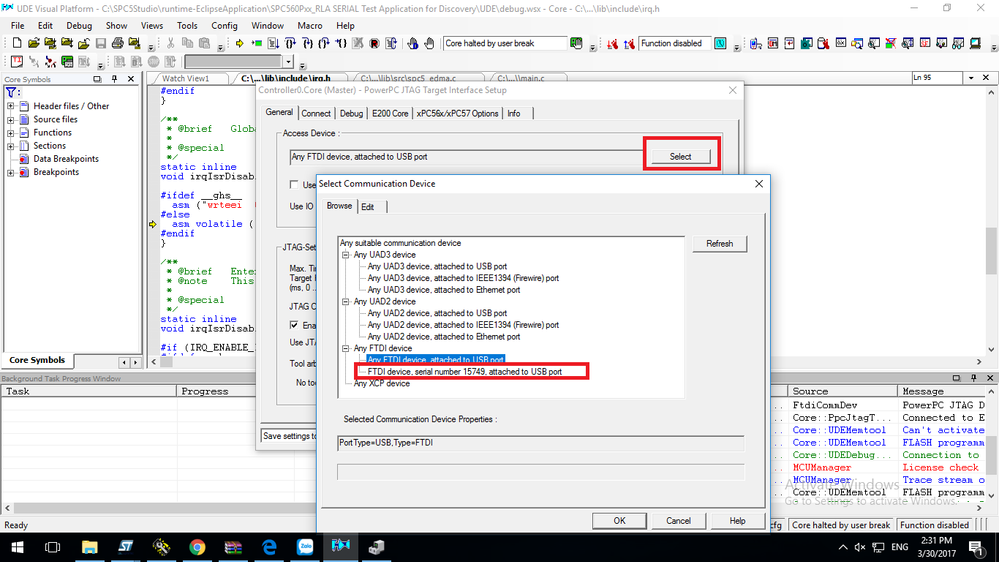Open Chrome from the taskbar
This screenshot has width=999, height=562.
197,547
